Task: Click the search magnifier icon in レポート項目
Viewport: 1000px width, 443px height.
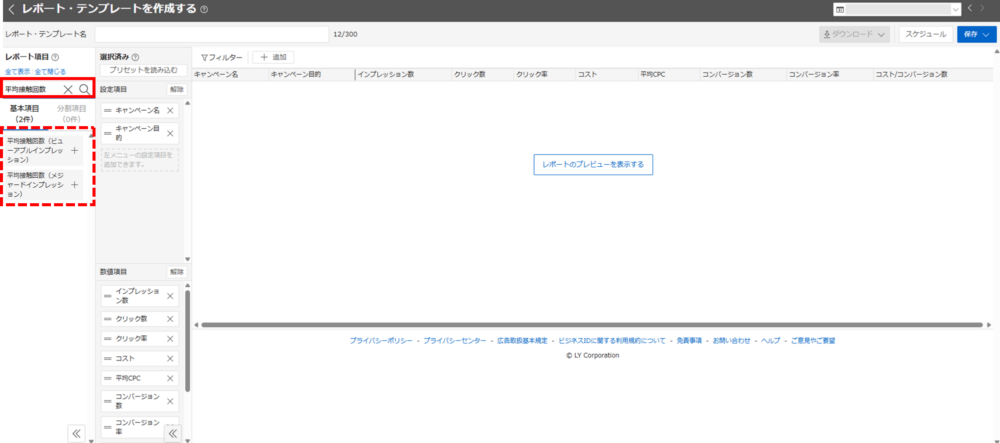Action: pos(84,89)
